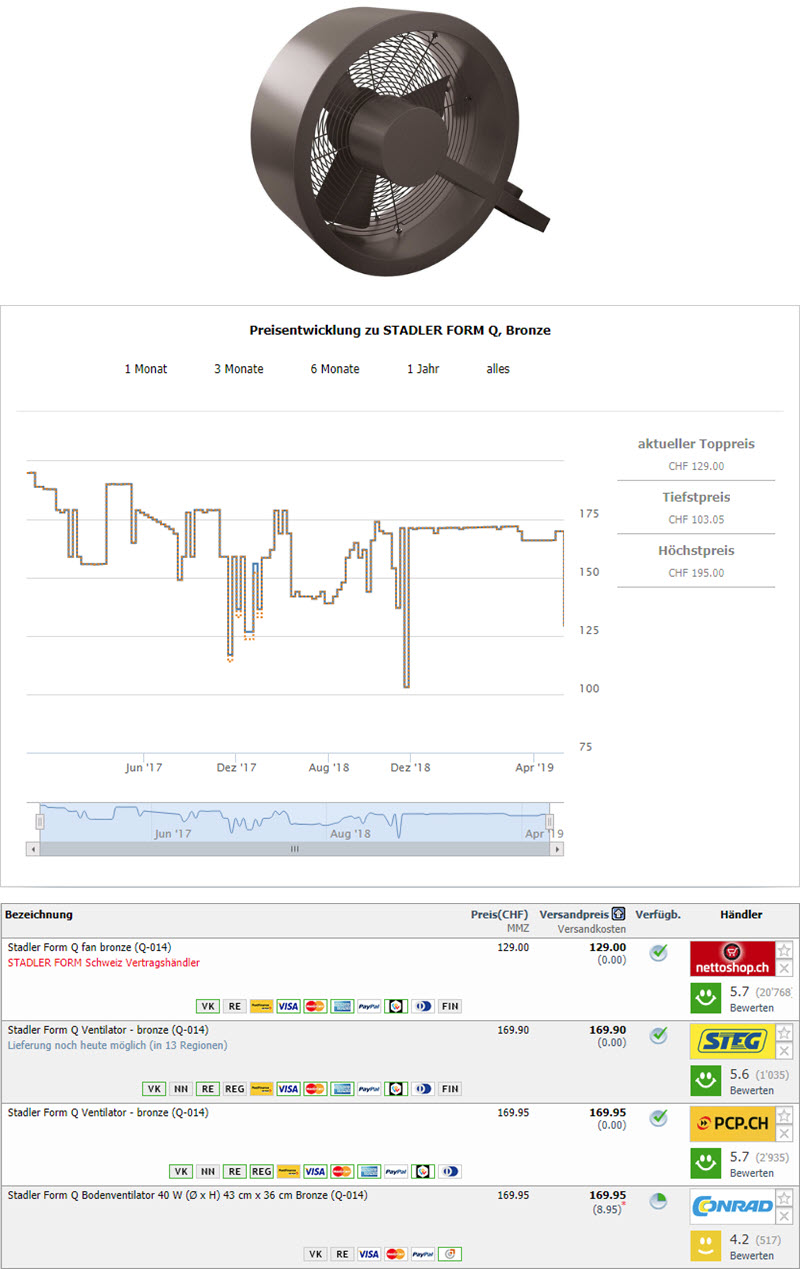Click right arrow of chart scrollbar
This screenshot has height=1269, width=800.
(556, 849)
